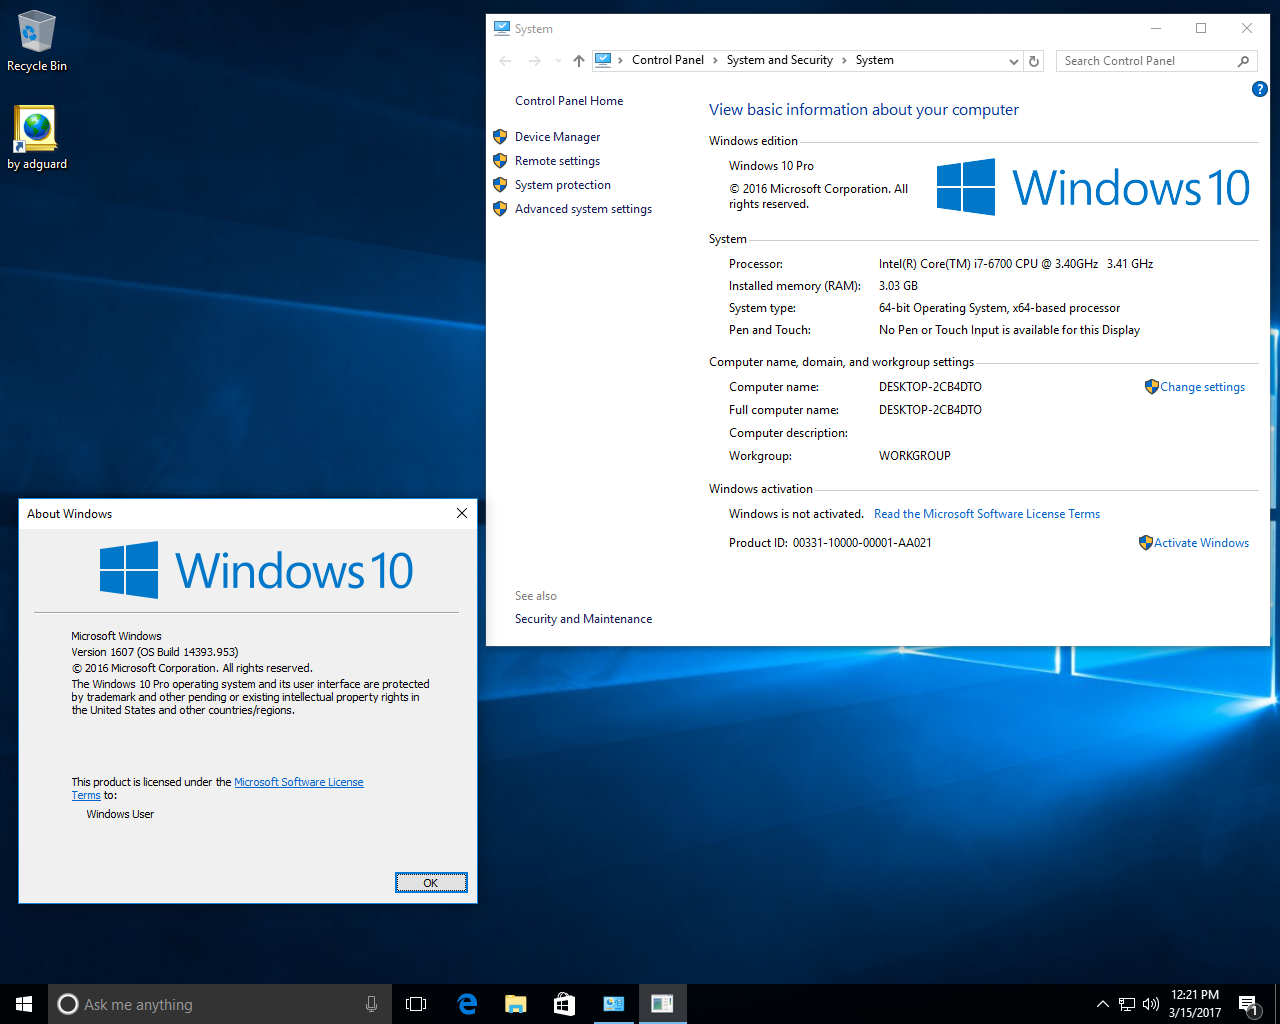Screen dimensions: 1280x1024
Task: Click the Back arrow in the System window
Action: point(506,61)
